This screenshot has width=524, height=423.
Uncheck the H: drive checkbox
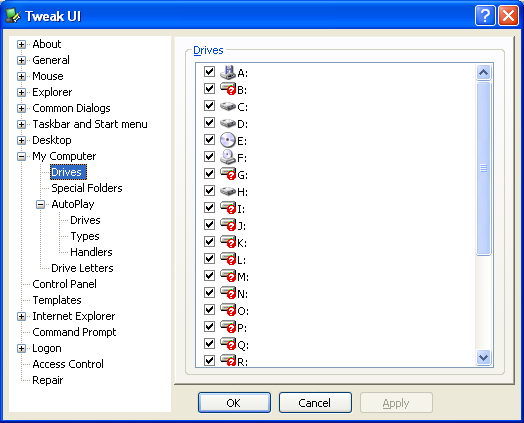[x=209, y=190]
